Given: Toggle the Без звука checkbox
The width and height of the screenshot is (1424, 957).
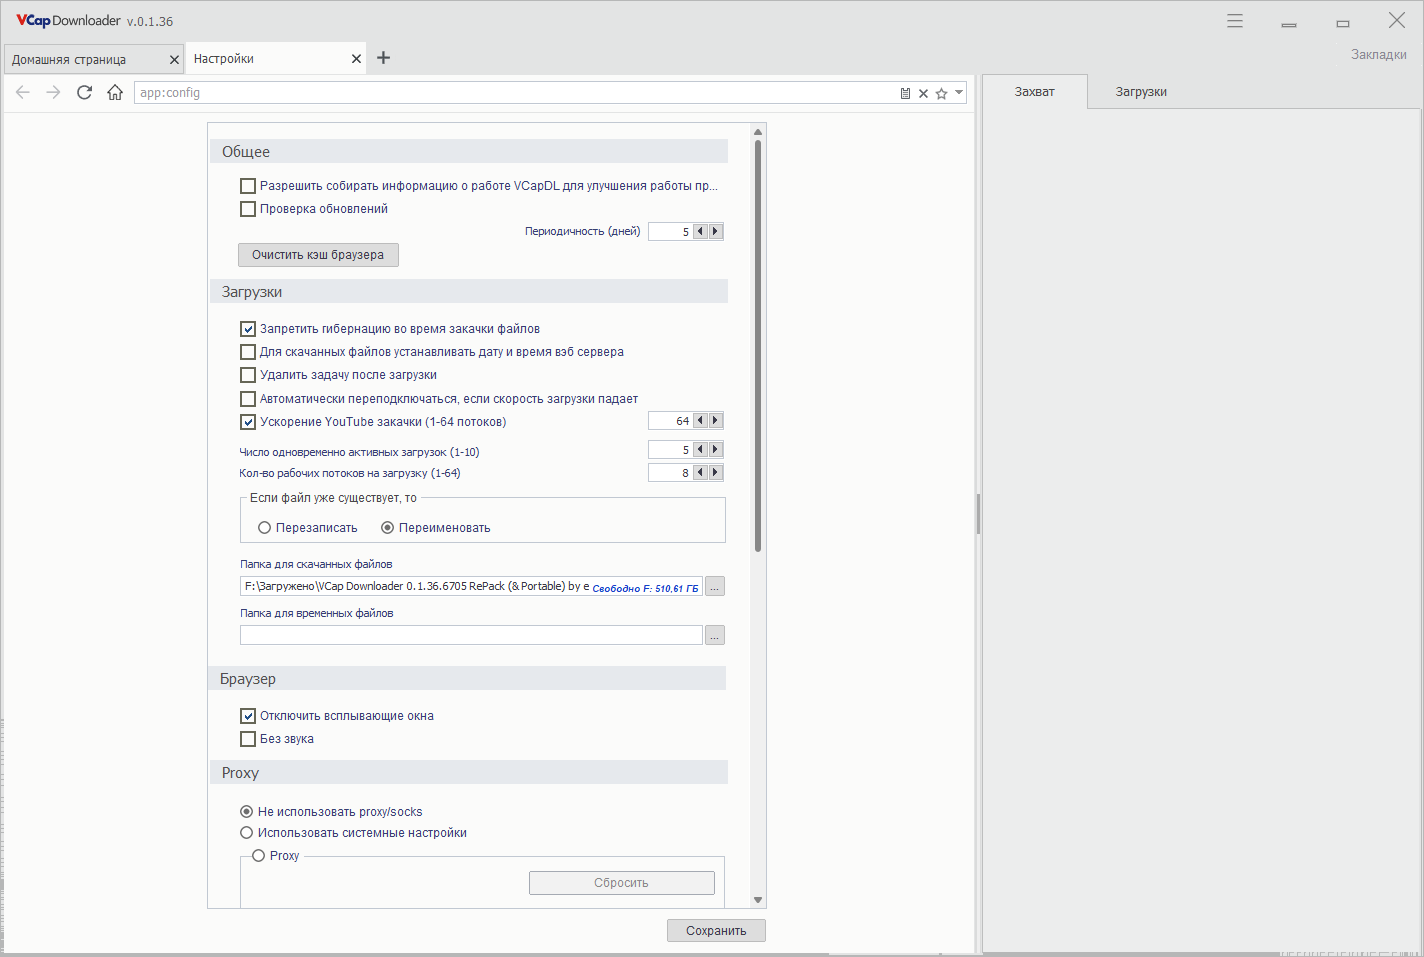Looking at the screenshot, I should click(x=248, y=739).
